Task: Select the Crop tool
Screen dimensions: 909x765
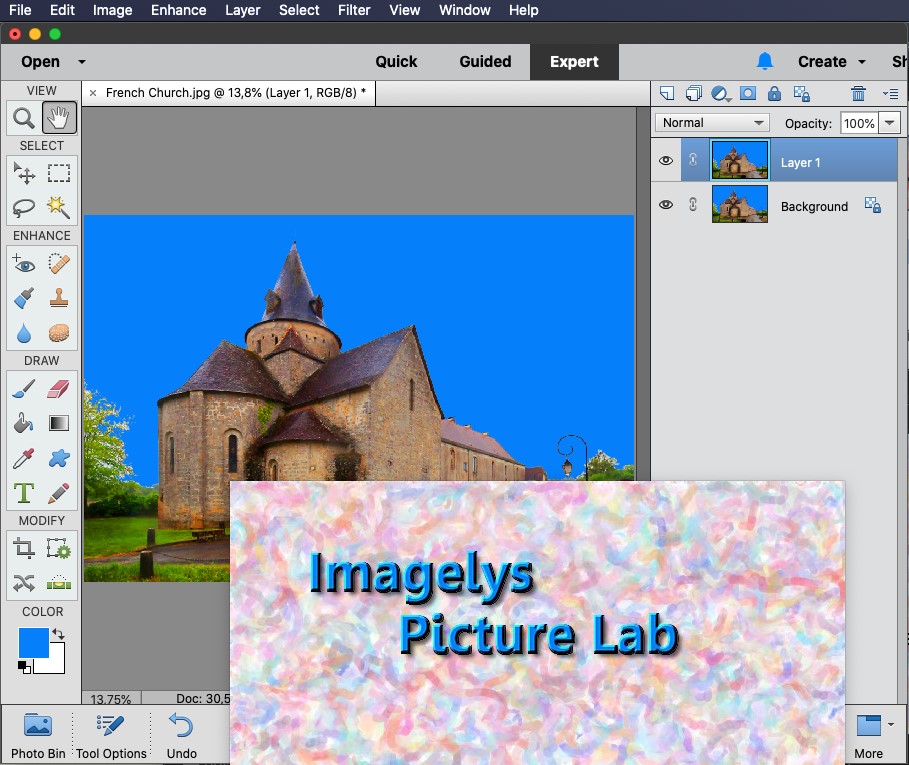Action: point(24,548)
